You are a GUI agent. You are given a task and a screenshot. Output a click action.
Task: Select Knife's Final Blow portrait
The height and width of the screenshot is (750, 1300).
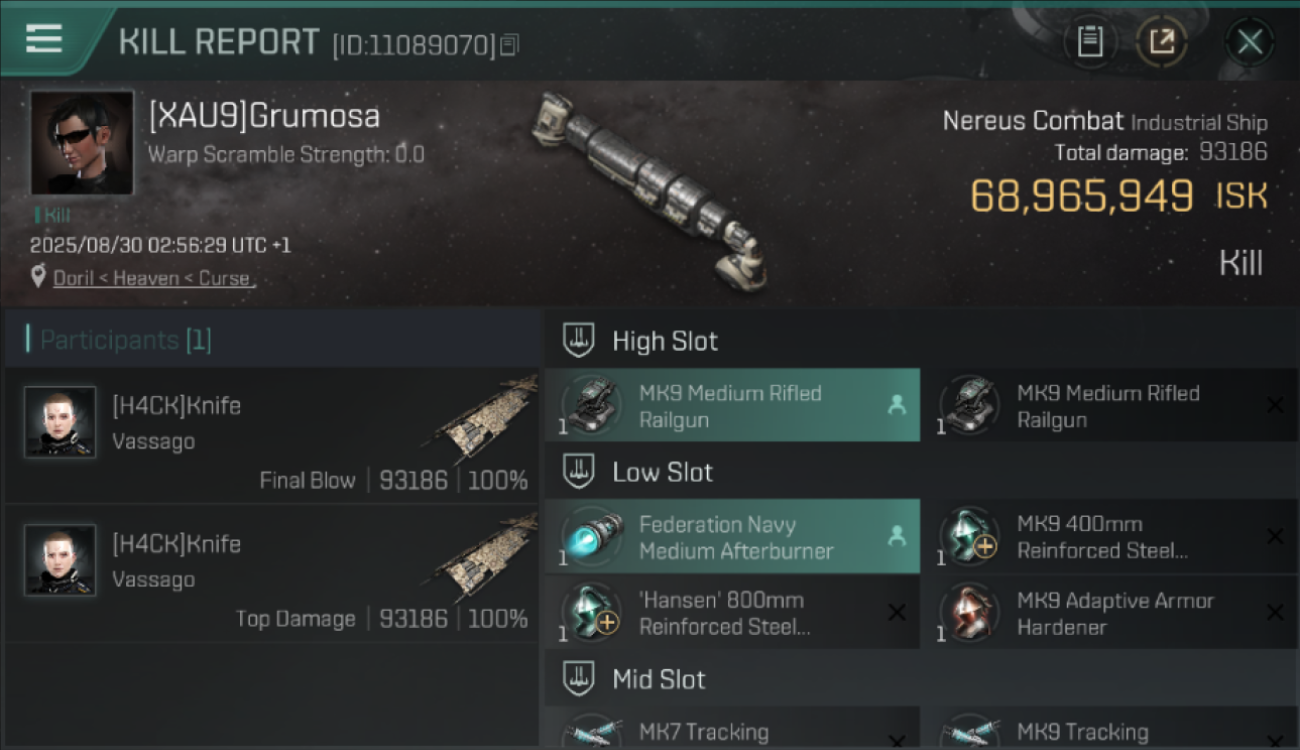[60, 422]
